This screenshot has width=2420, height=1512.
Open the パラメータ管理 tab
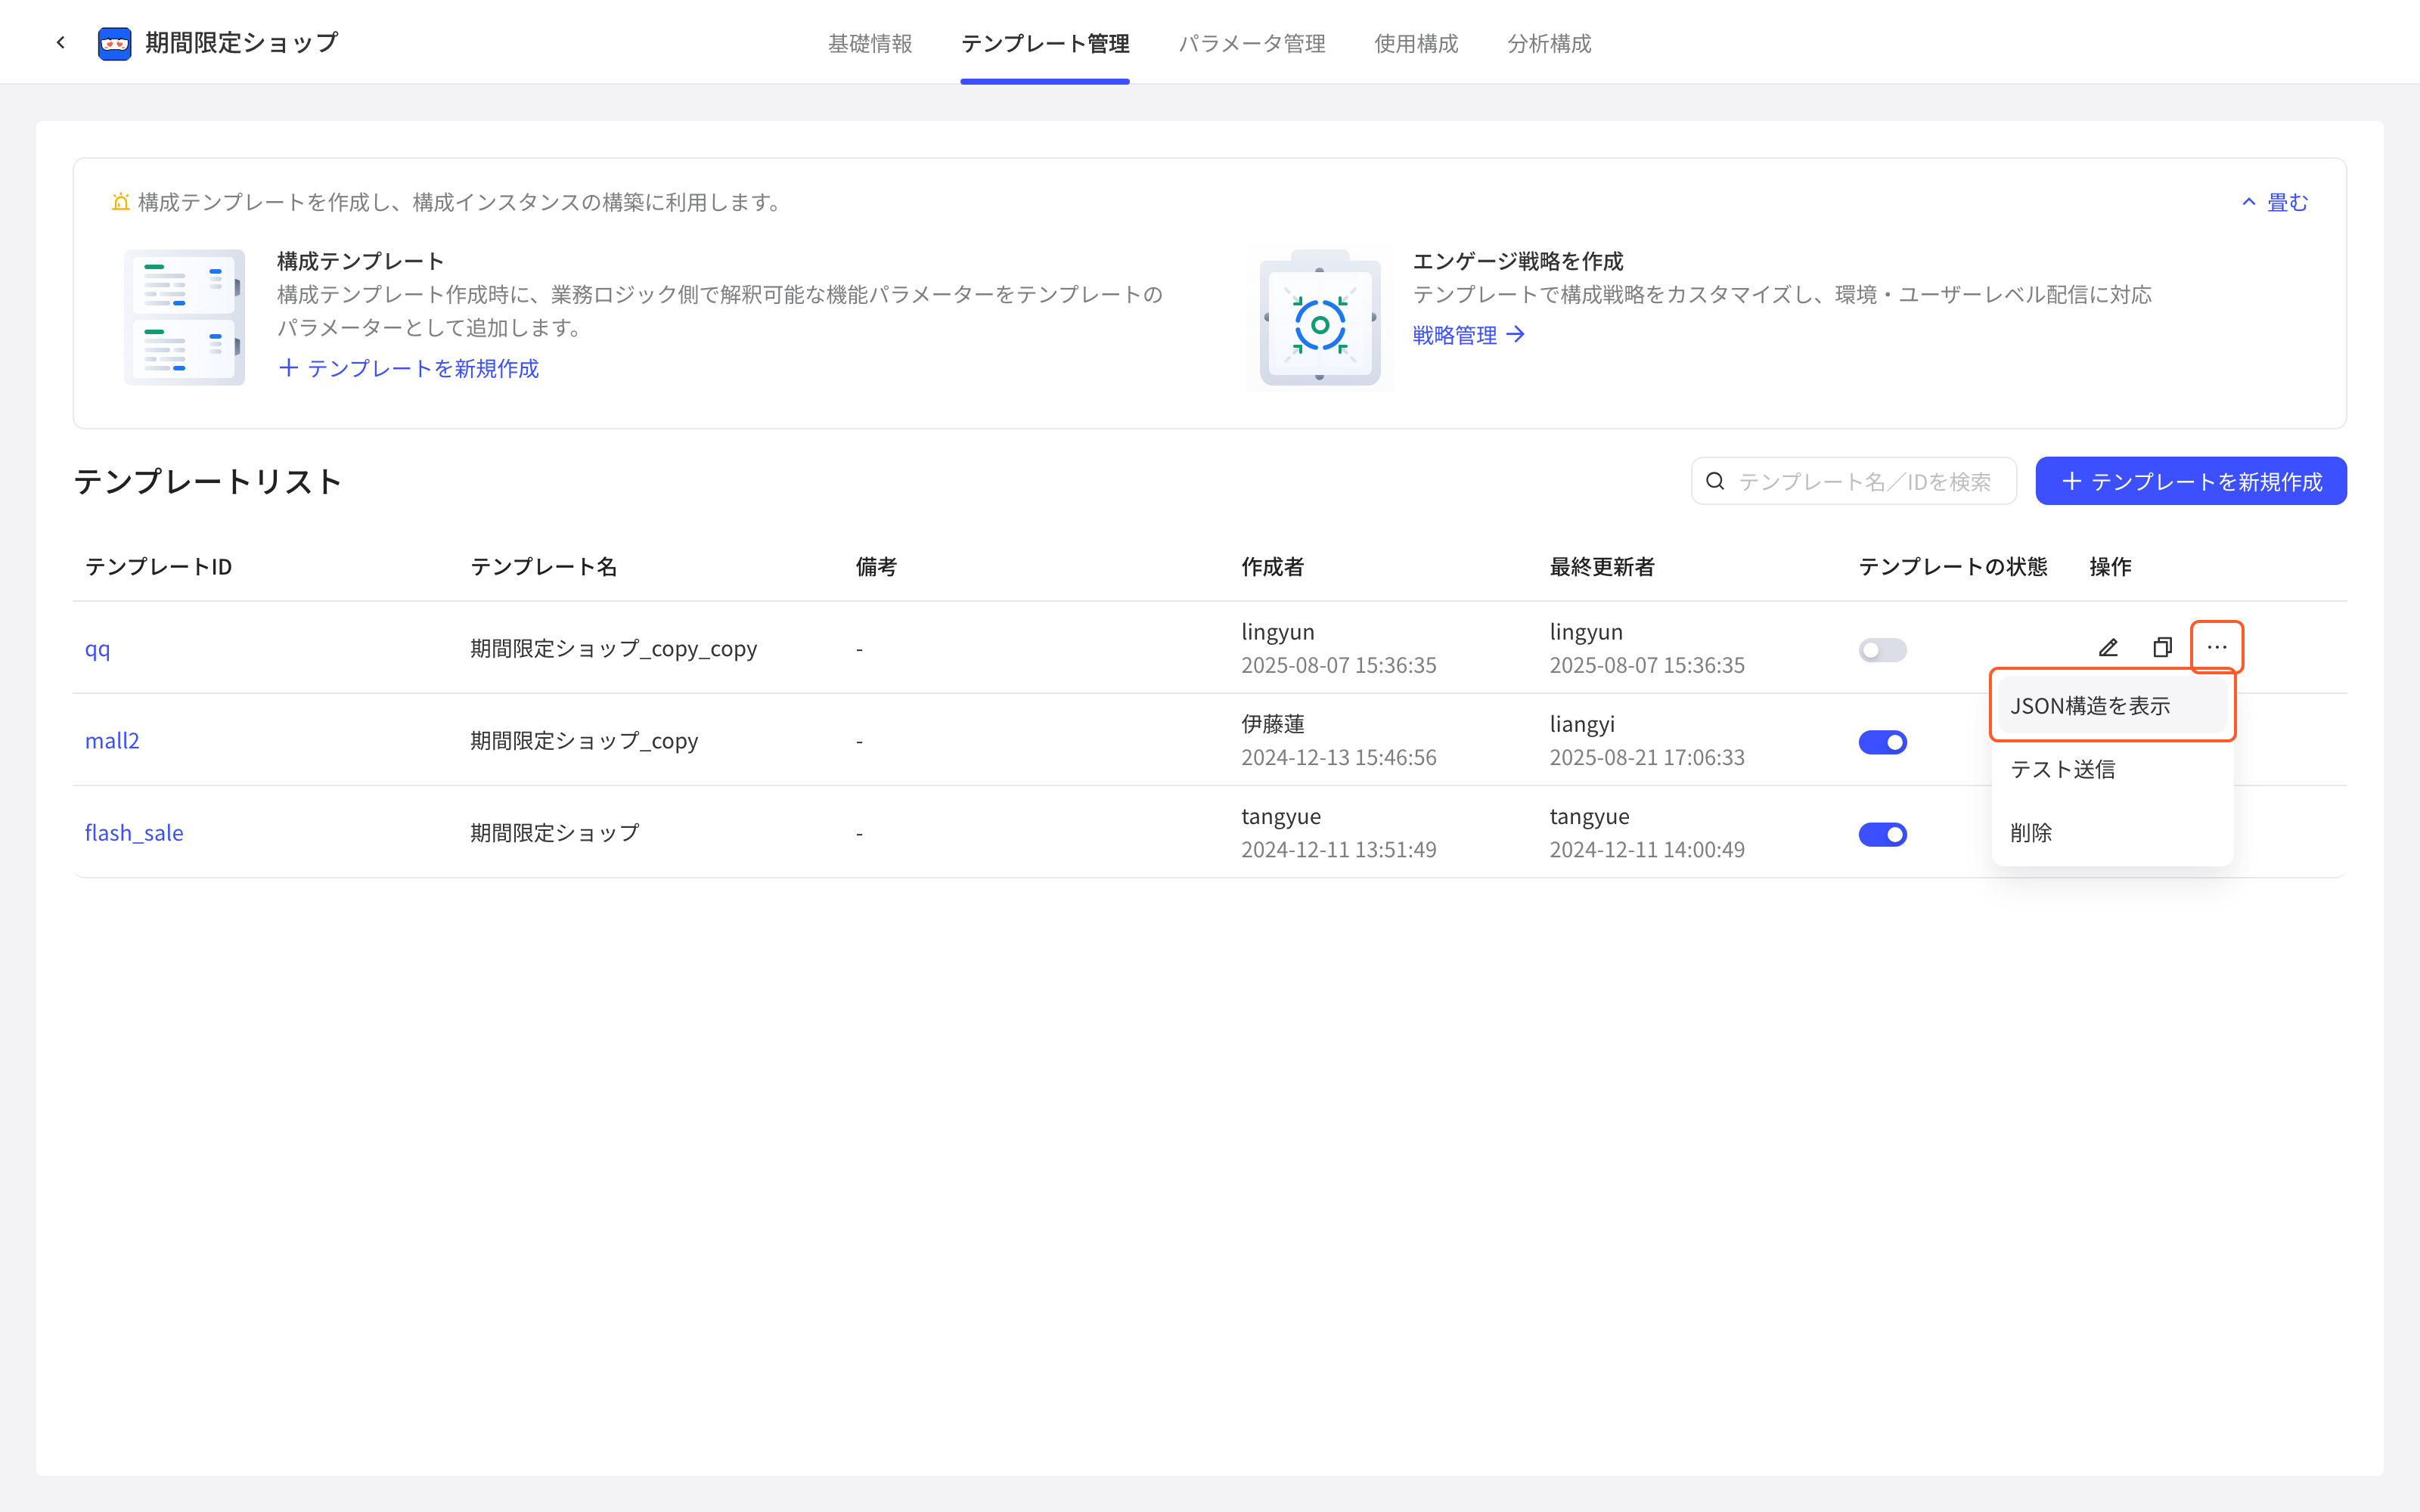pos(1252,43)
